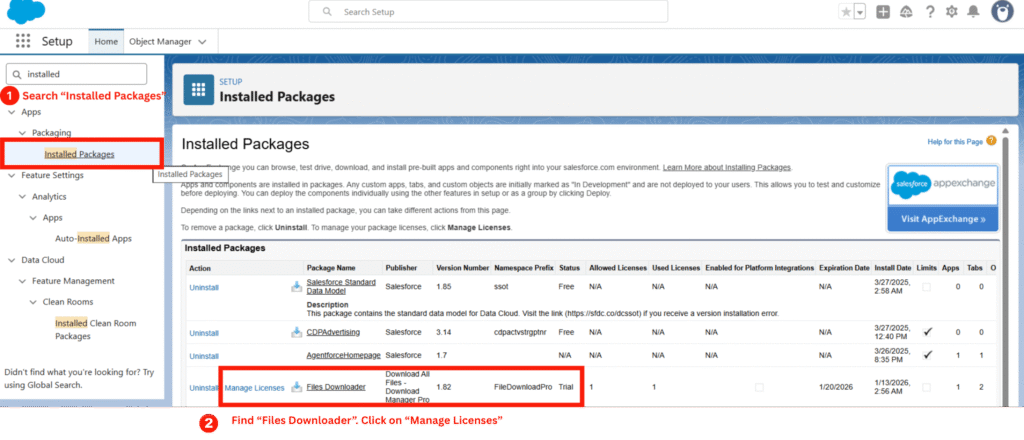Viewport: 1024px width, 440px height.
Task: Switch to the Home tab
Action: click(x=106, y=41)
